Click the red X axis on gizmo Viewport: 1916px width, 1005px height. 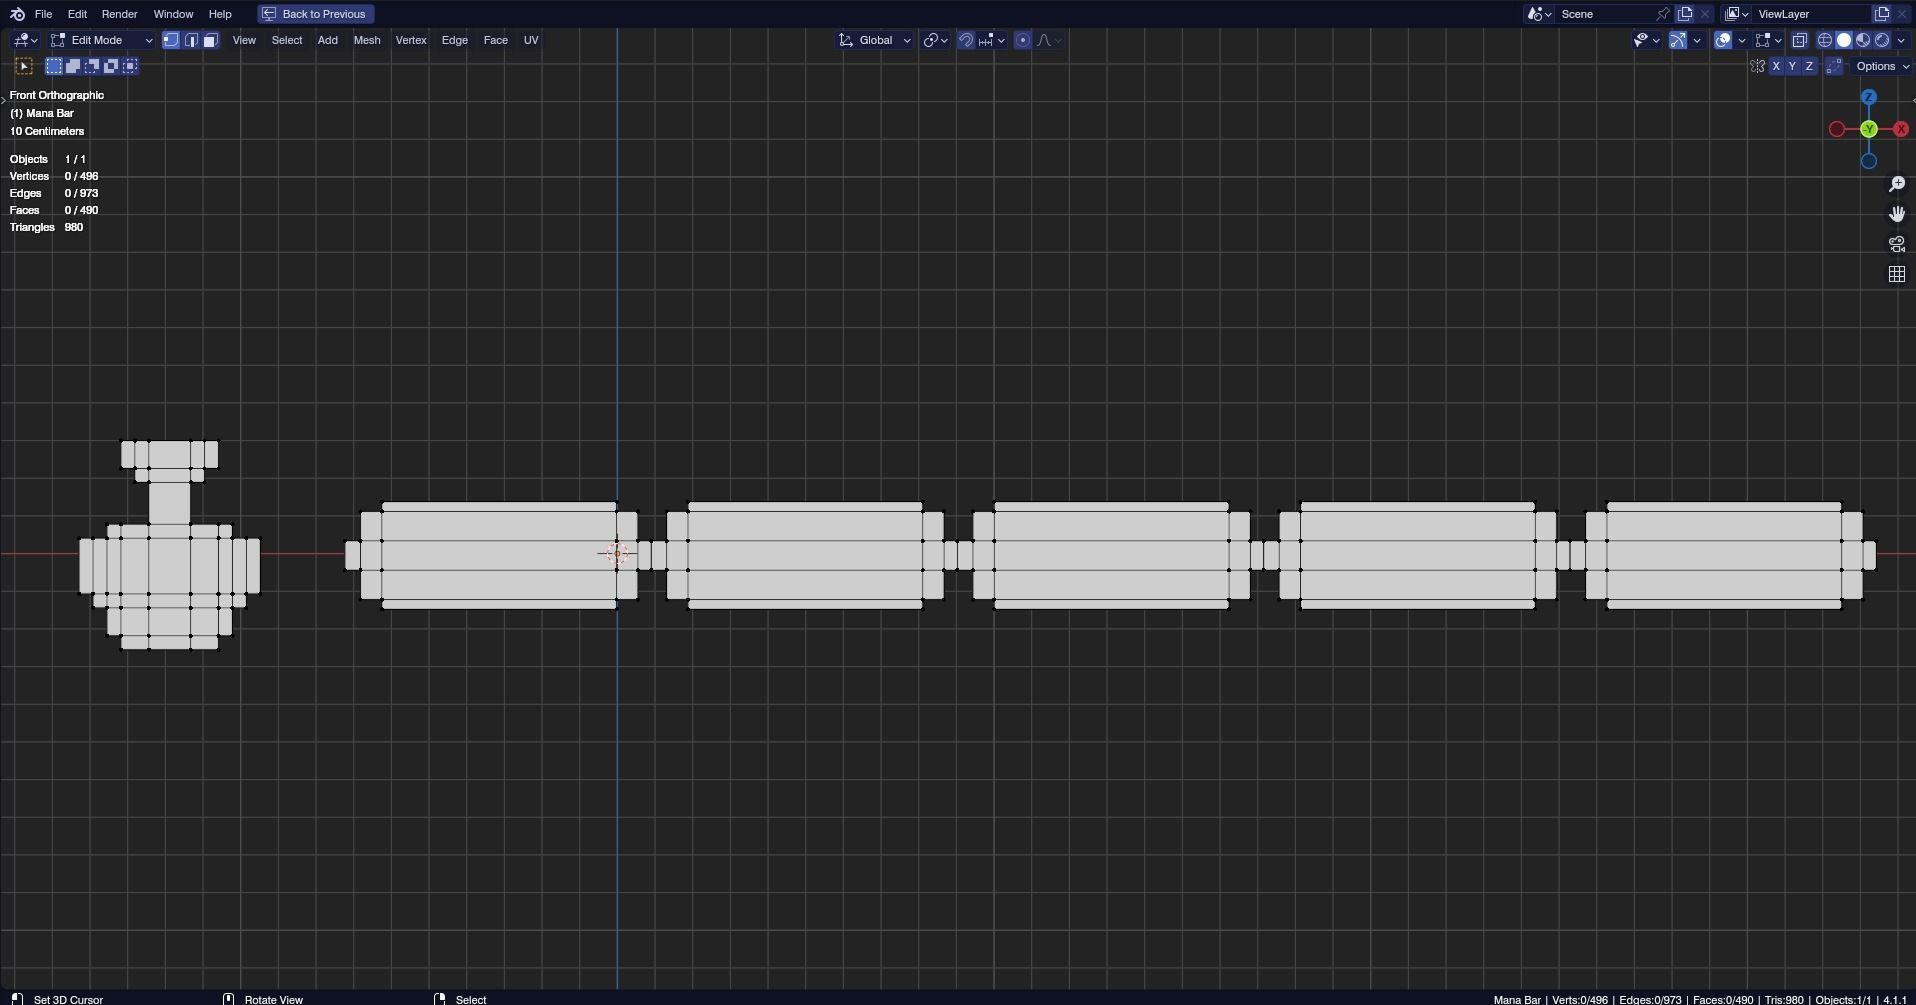point(1901,129)
